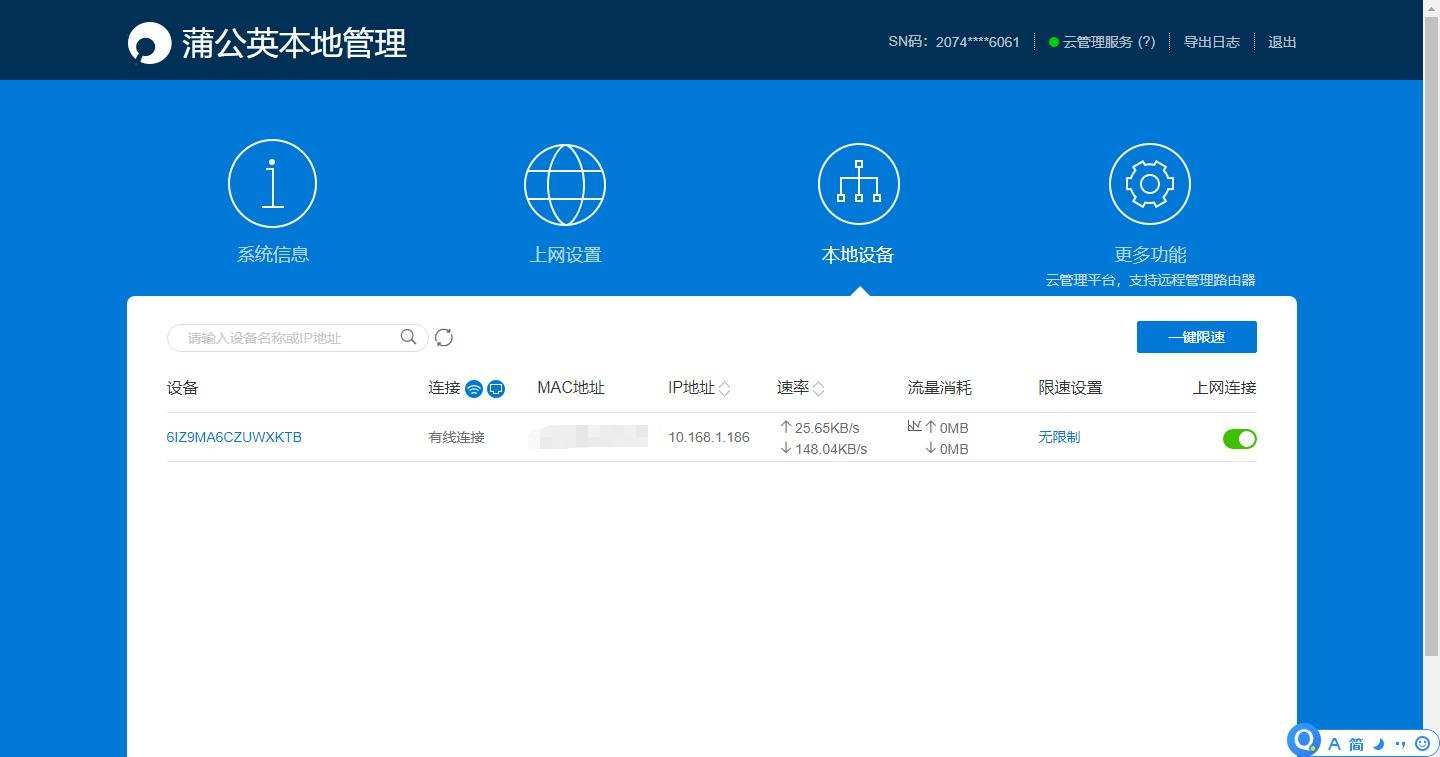The height and width of the screenshot is (757, 1440).
Task: Click the emoji smiley in IME bar
Action: (1422, 743)
